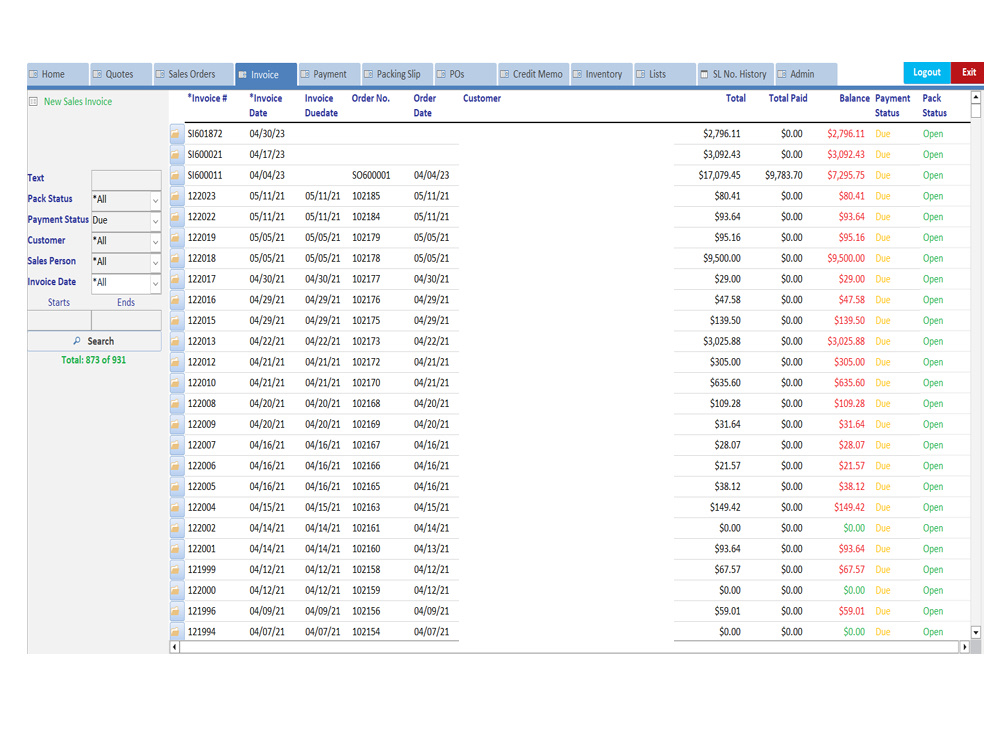Open folder icon for invoice 122006
Screen dimensions: 1000x750
coord(175,466)
